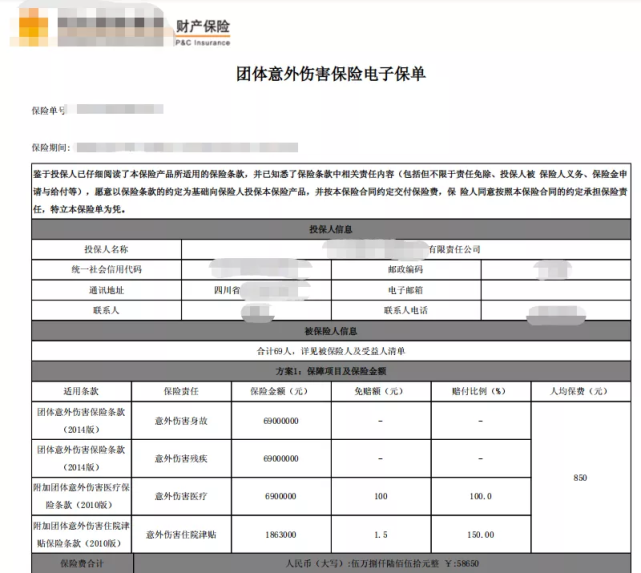Click the total premium ¥:58650 text
This screenshot has width=641, height=573.
[462, 564]
